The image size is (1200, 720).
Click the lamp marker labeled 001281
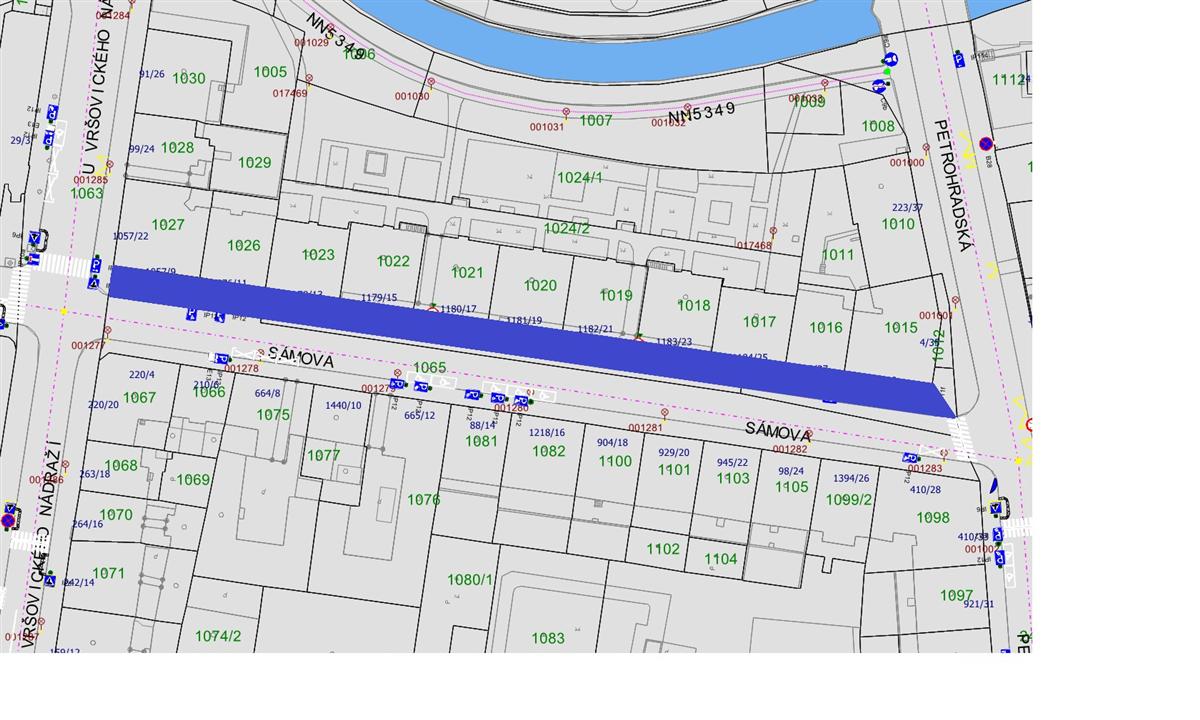(665, 412)
